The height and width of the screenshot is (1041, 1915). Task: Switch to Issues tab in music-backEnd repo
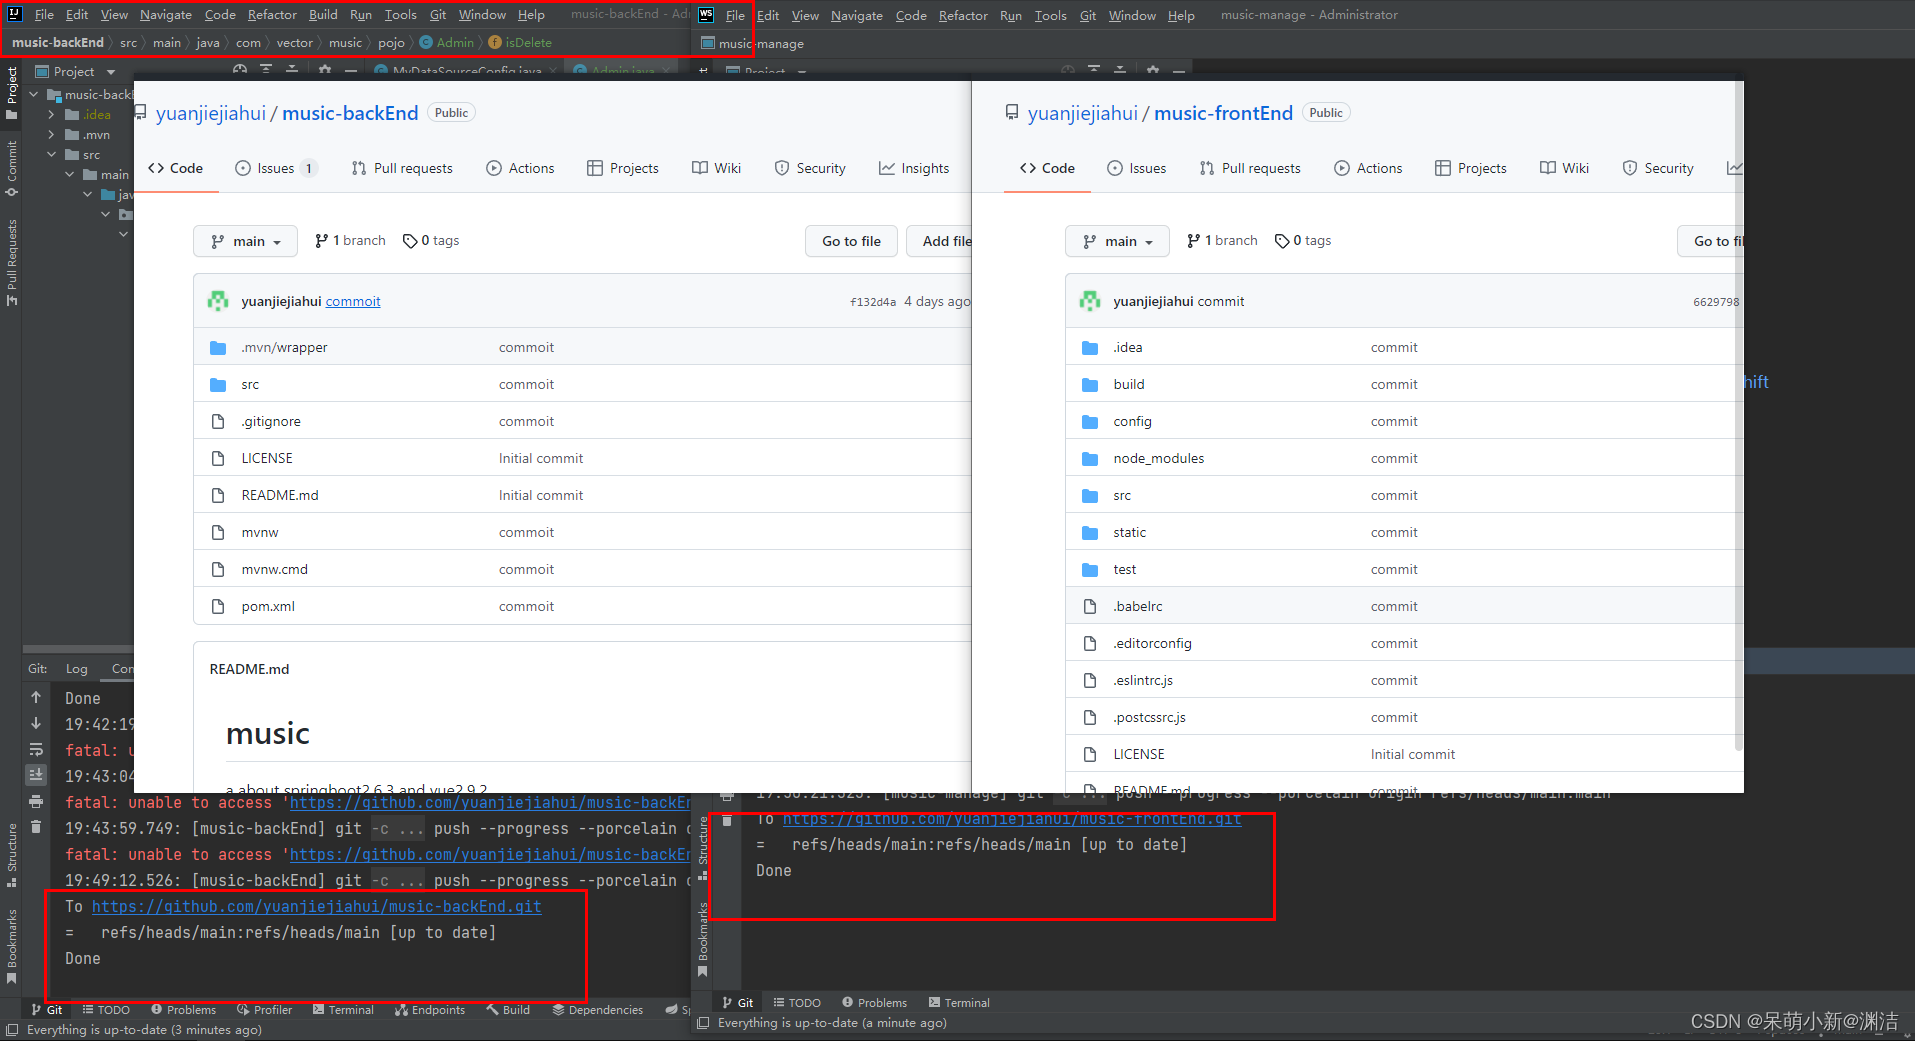pyautogui.click(x=276, y=168)
